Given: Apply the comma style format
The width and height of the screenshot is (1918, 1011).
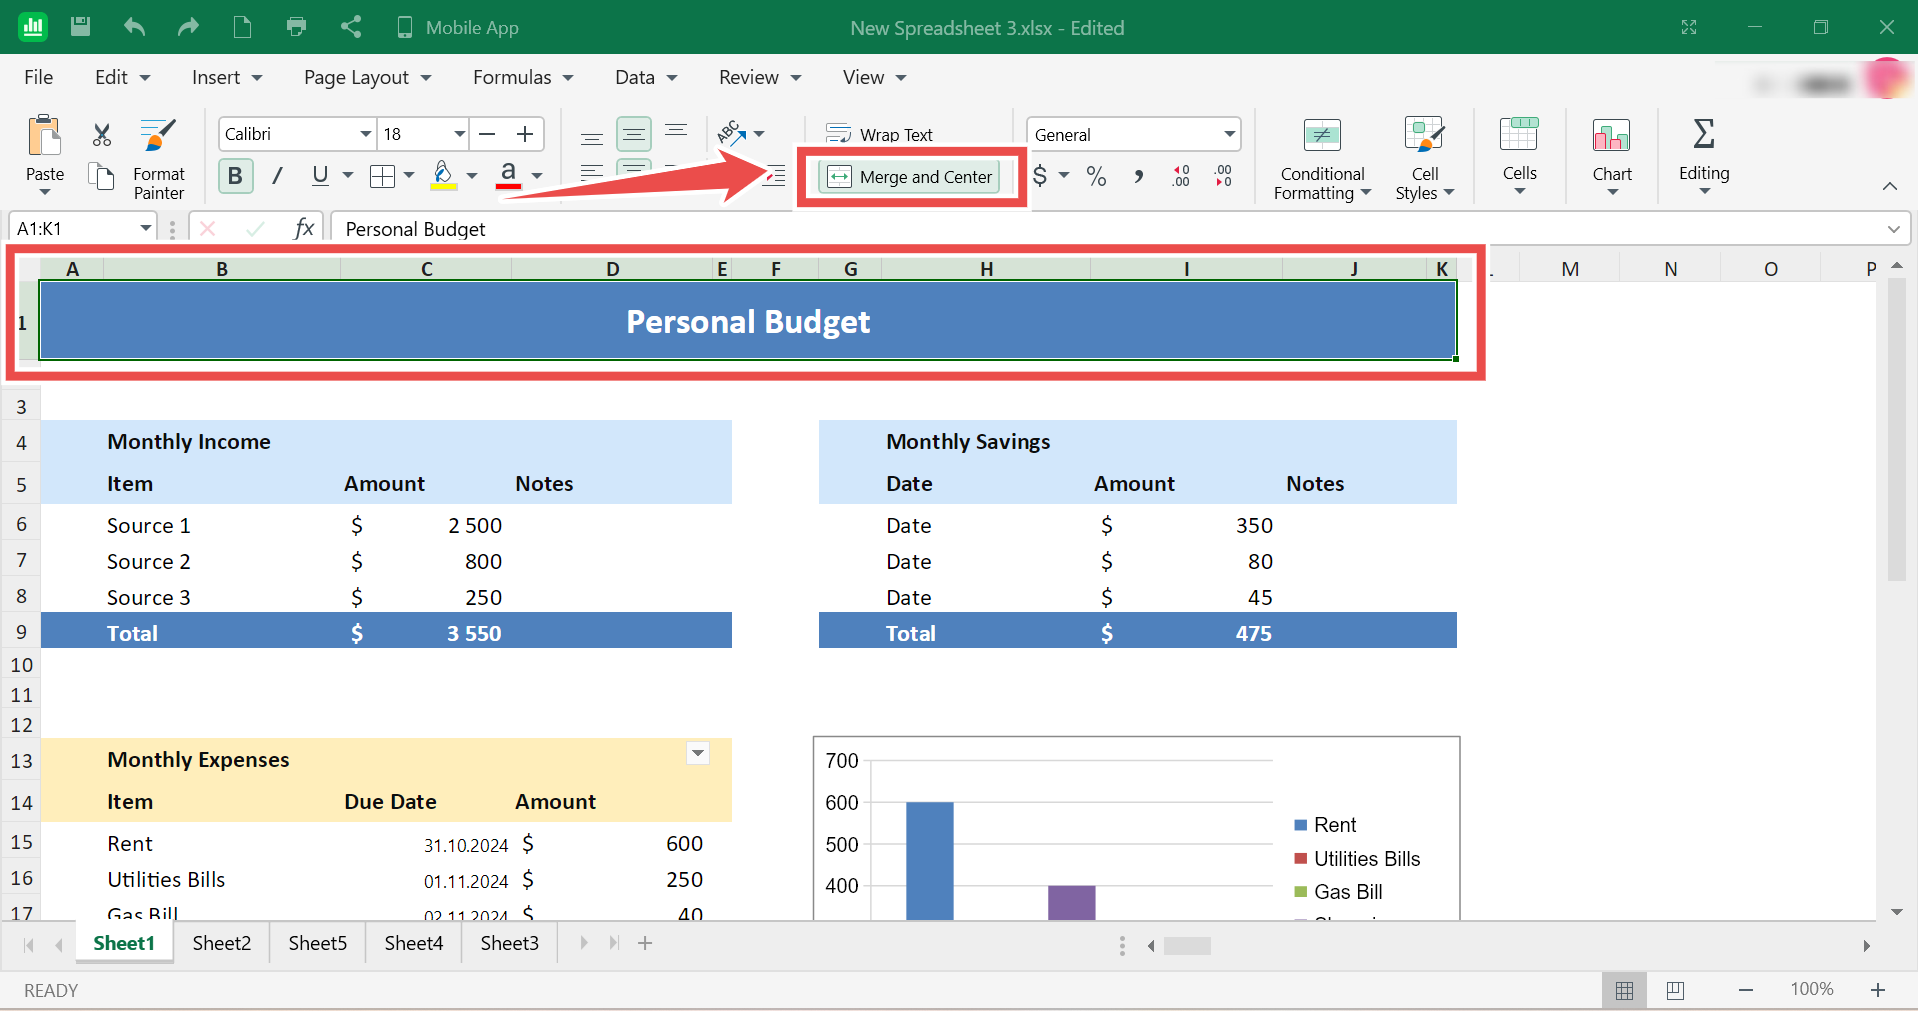Looking at the screenshot, I should (1139, 176).
